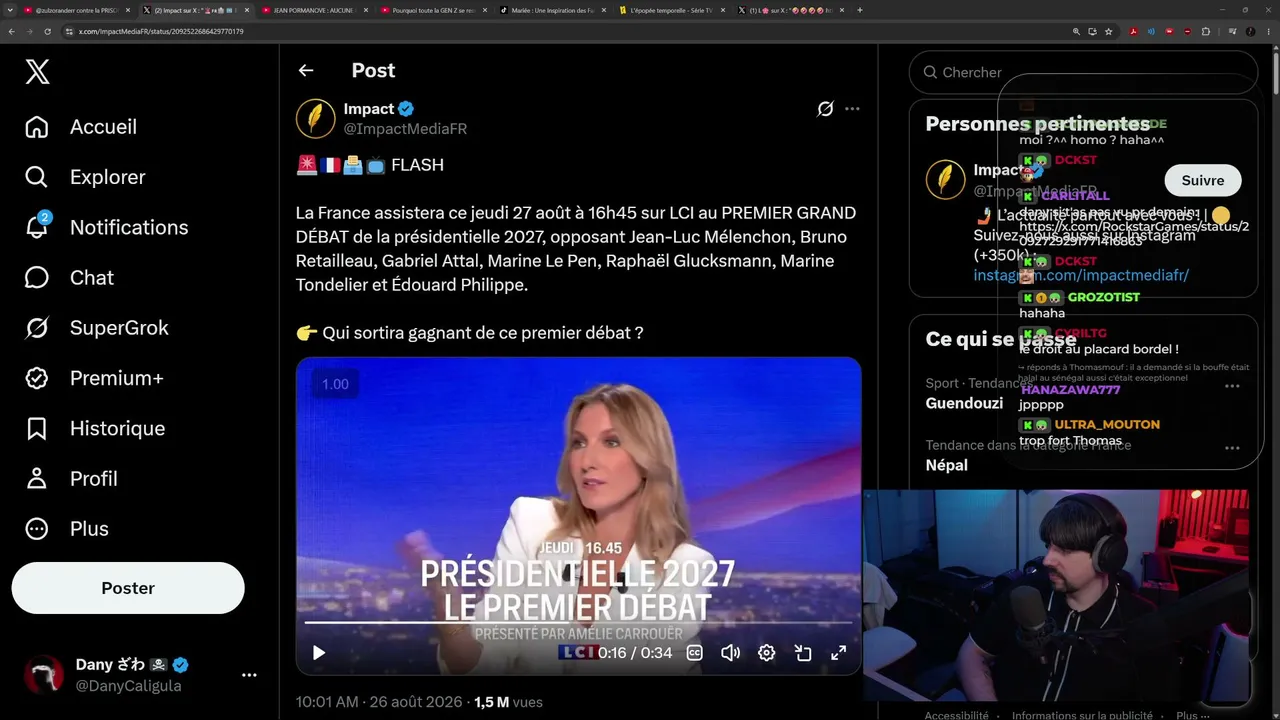The height and width of the screenshot is (720, 1280).
Task: Switch to the zulzorander PRISON browser tab
Action: [76, 10]
